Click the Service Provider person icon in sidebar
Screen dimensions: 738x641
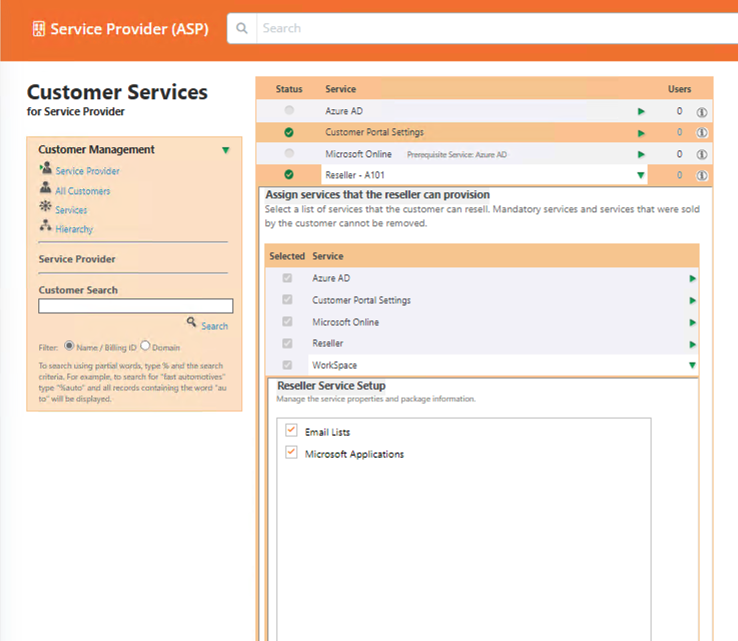coord(46,168)
